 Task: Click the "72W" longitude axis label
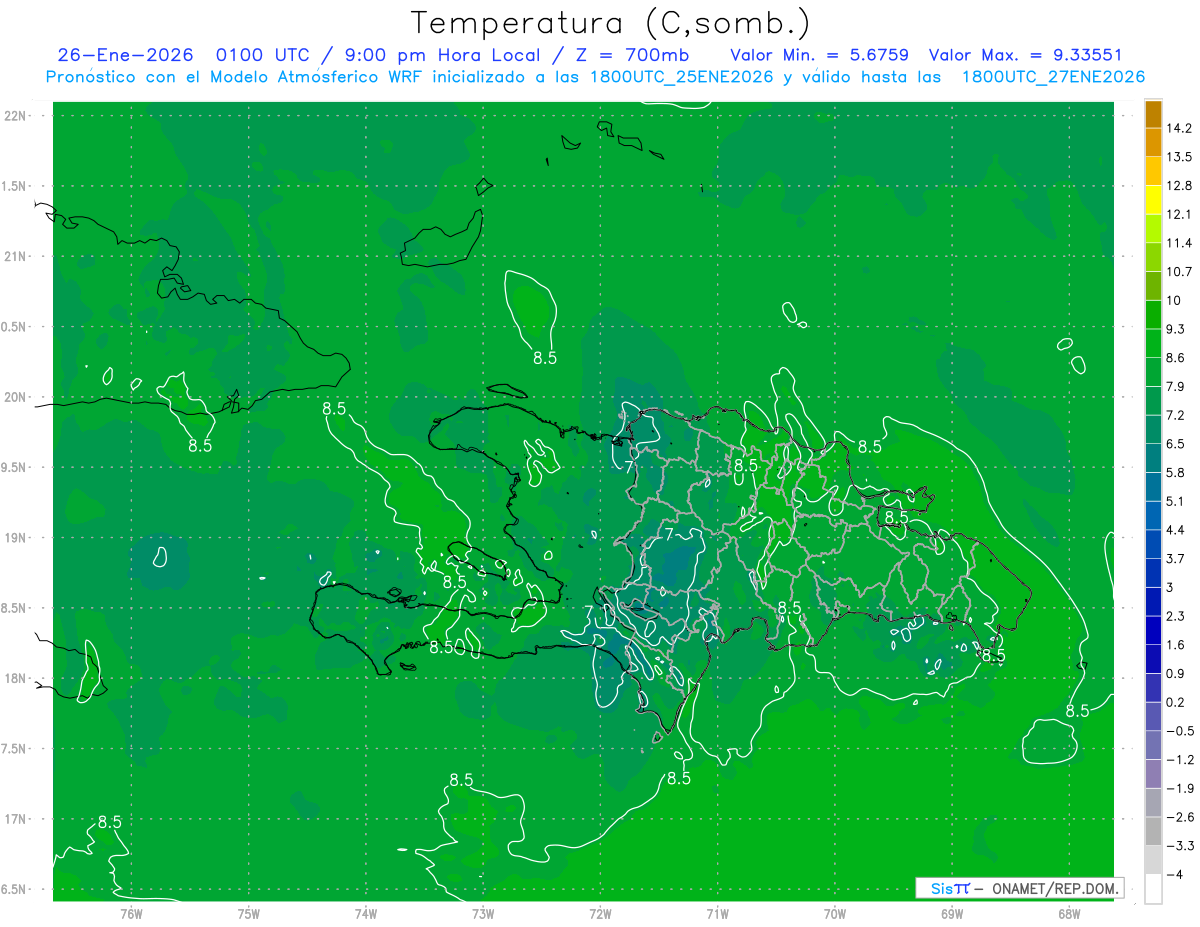(x=600, y=913)
